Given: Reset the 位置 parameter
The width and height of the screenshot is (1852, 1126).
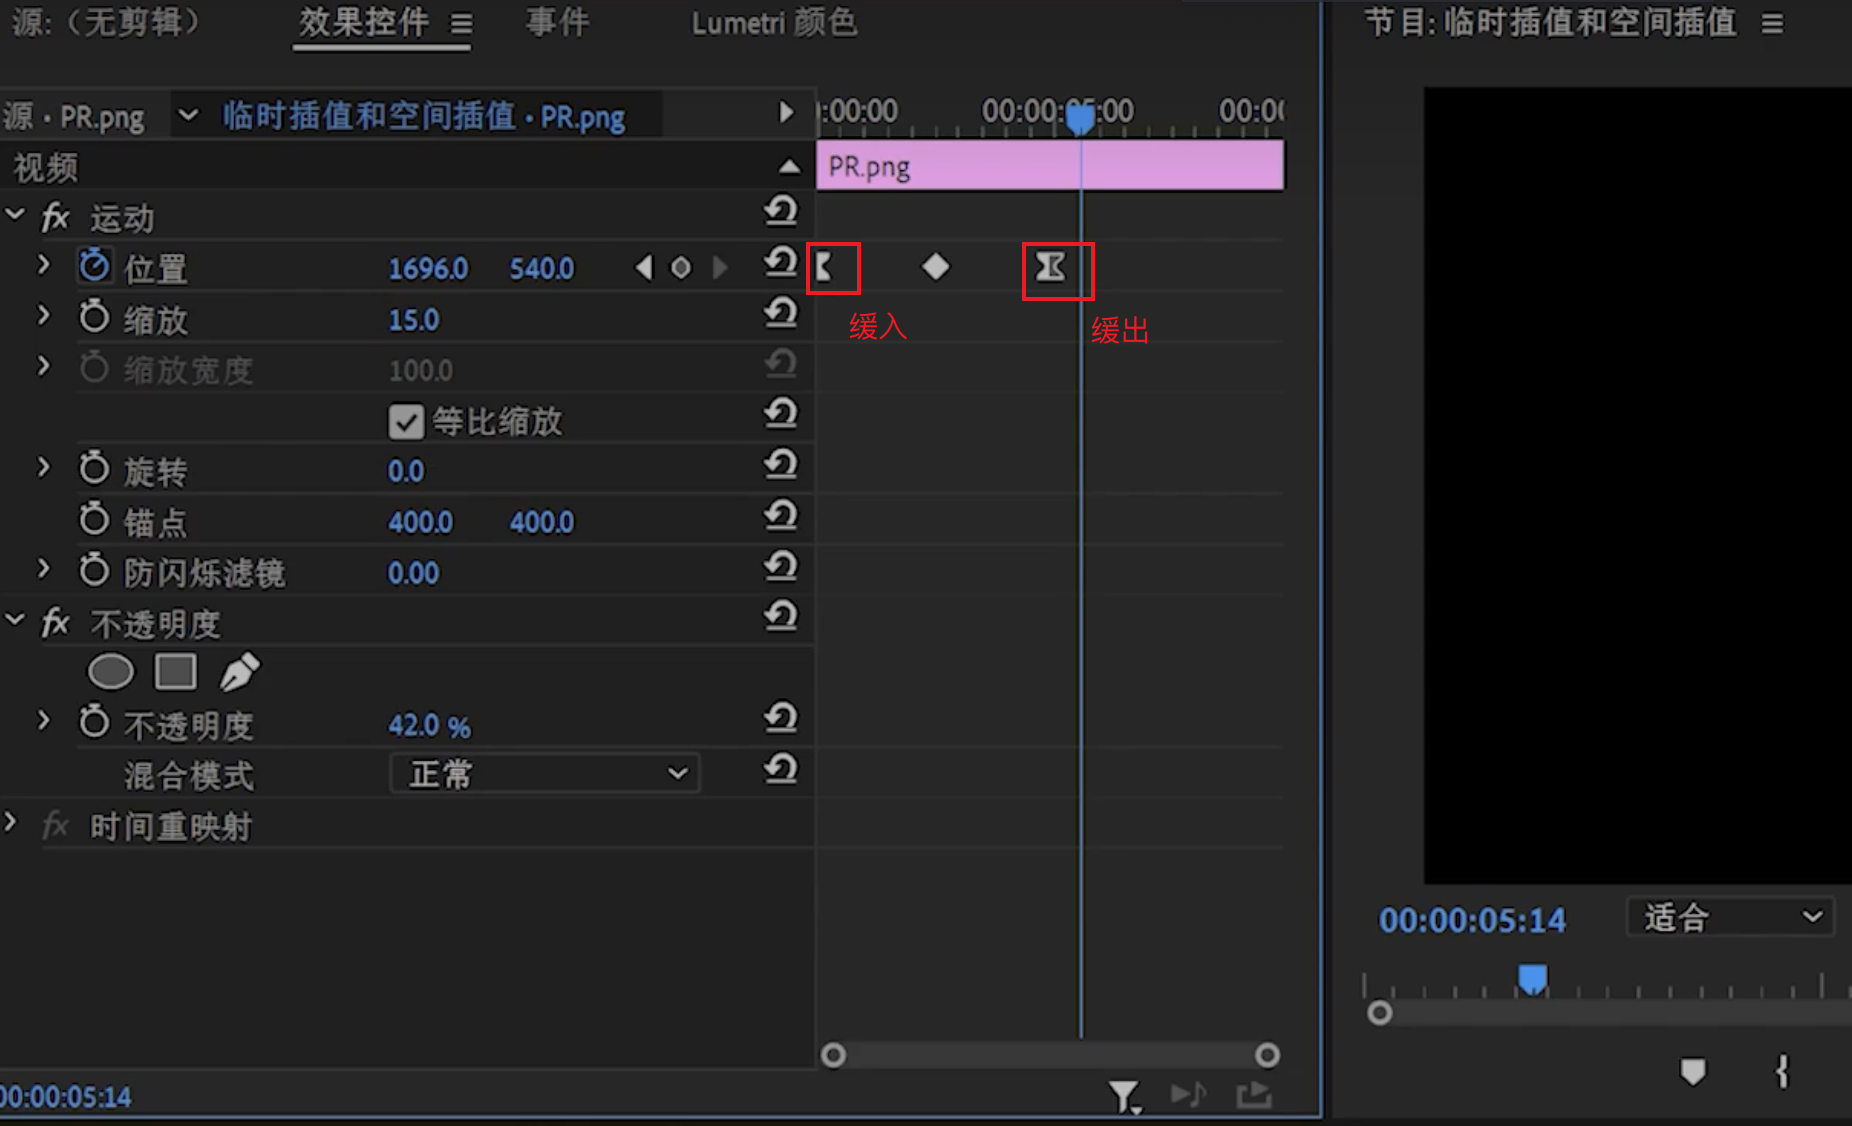Looking at the screenshot, I should pyautogui.click(x=781, y=263).
